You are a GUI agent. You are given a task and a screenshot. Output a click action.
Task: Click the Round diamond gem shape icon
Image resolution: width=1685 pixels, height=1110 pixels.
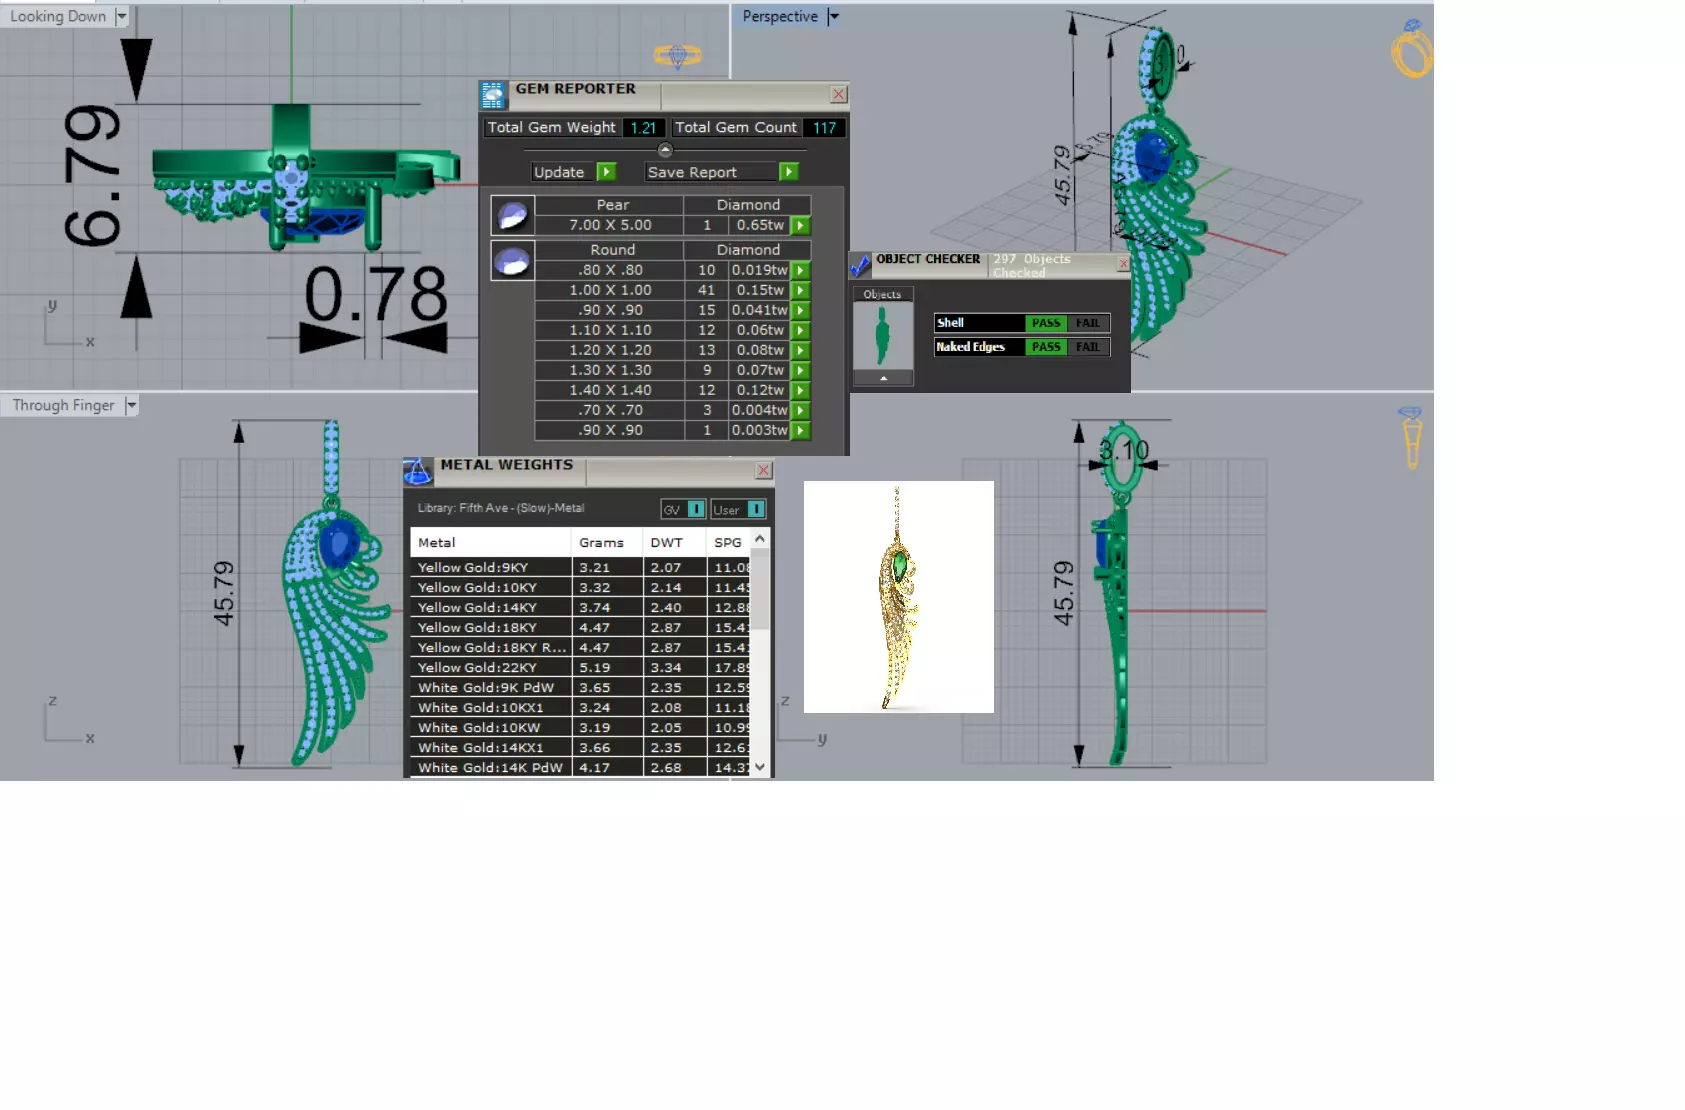[512, 260]
